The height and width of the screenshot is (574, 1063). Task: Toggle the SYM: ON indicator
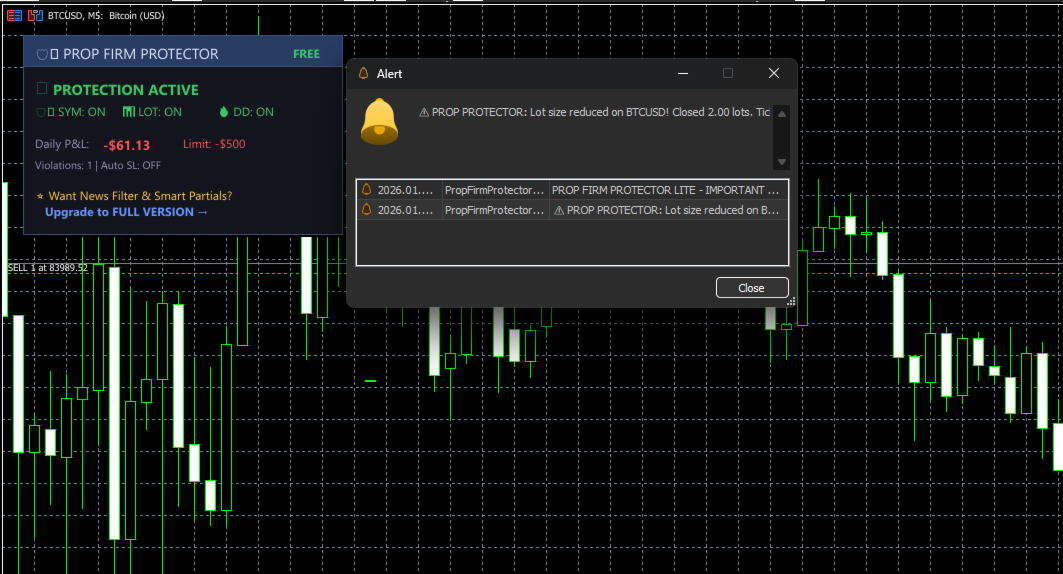pos(71,112)
